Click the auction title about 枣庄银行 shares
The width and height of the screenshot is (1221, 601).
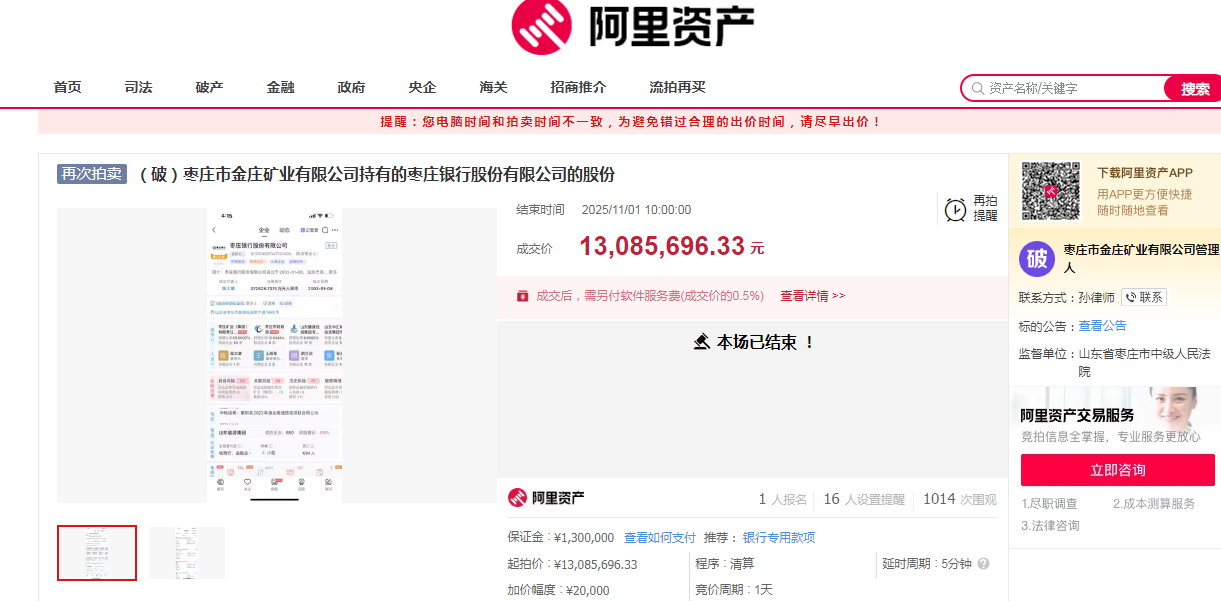pos(375,174)
